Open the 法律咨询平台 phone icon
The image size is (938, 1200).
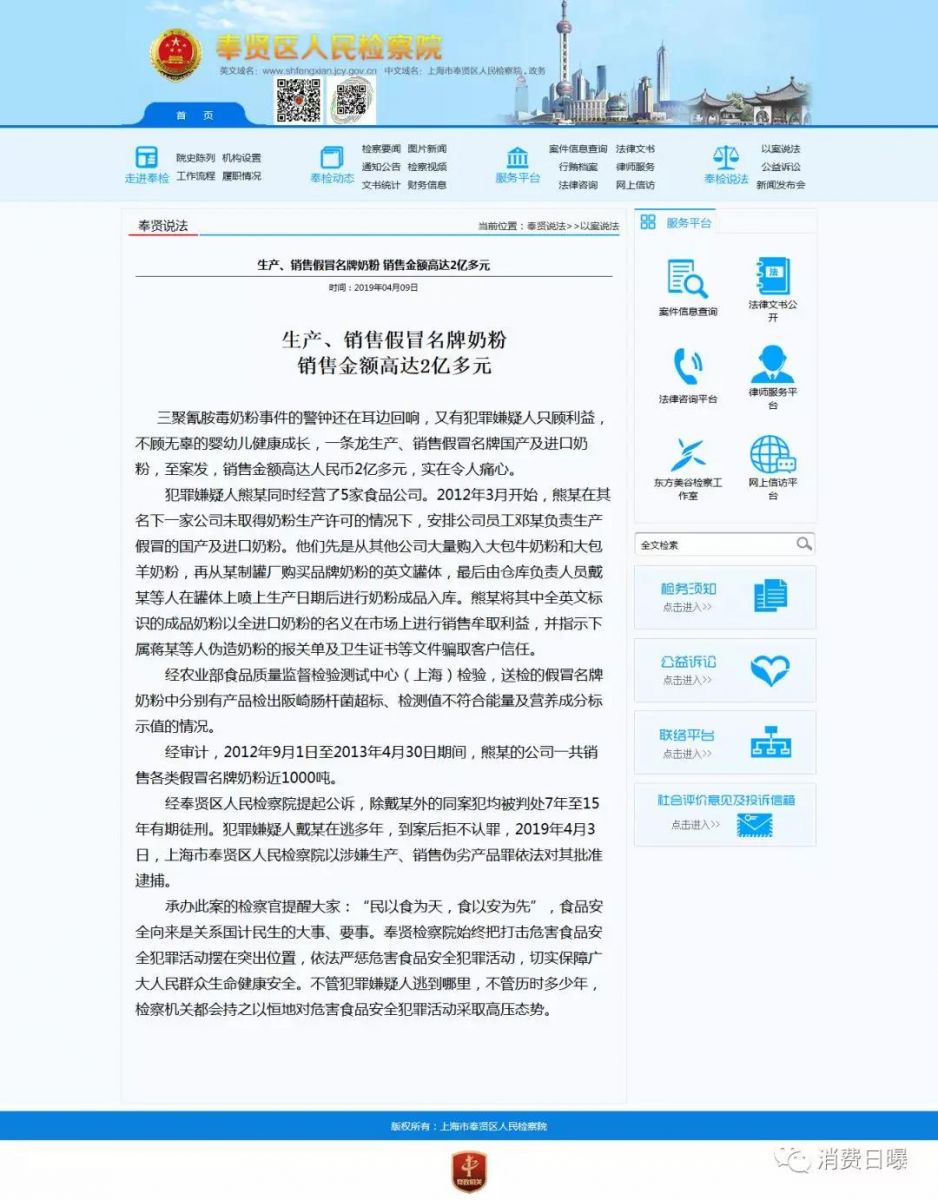(x=687, y=366)
